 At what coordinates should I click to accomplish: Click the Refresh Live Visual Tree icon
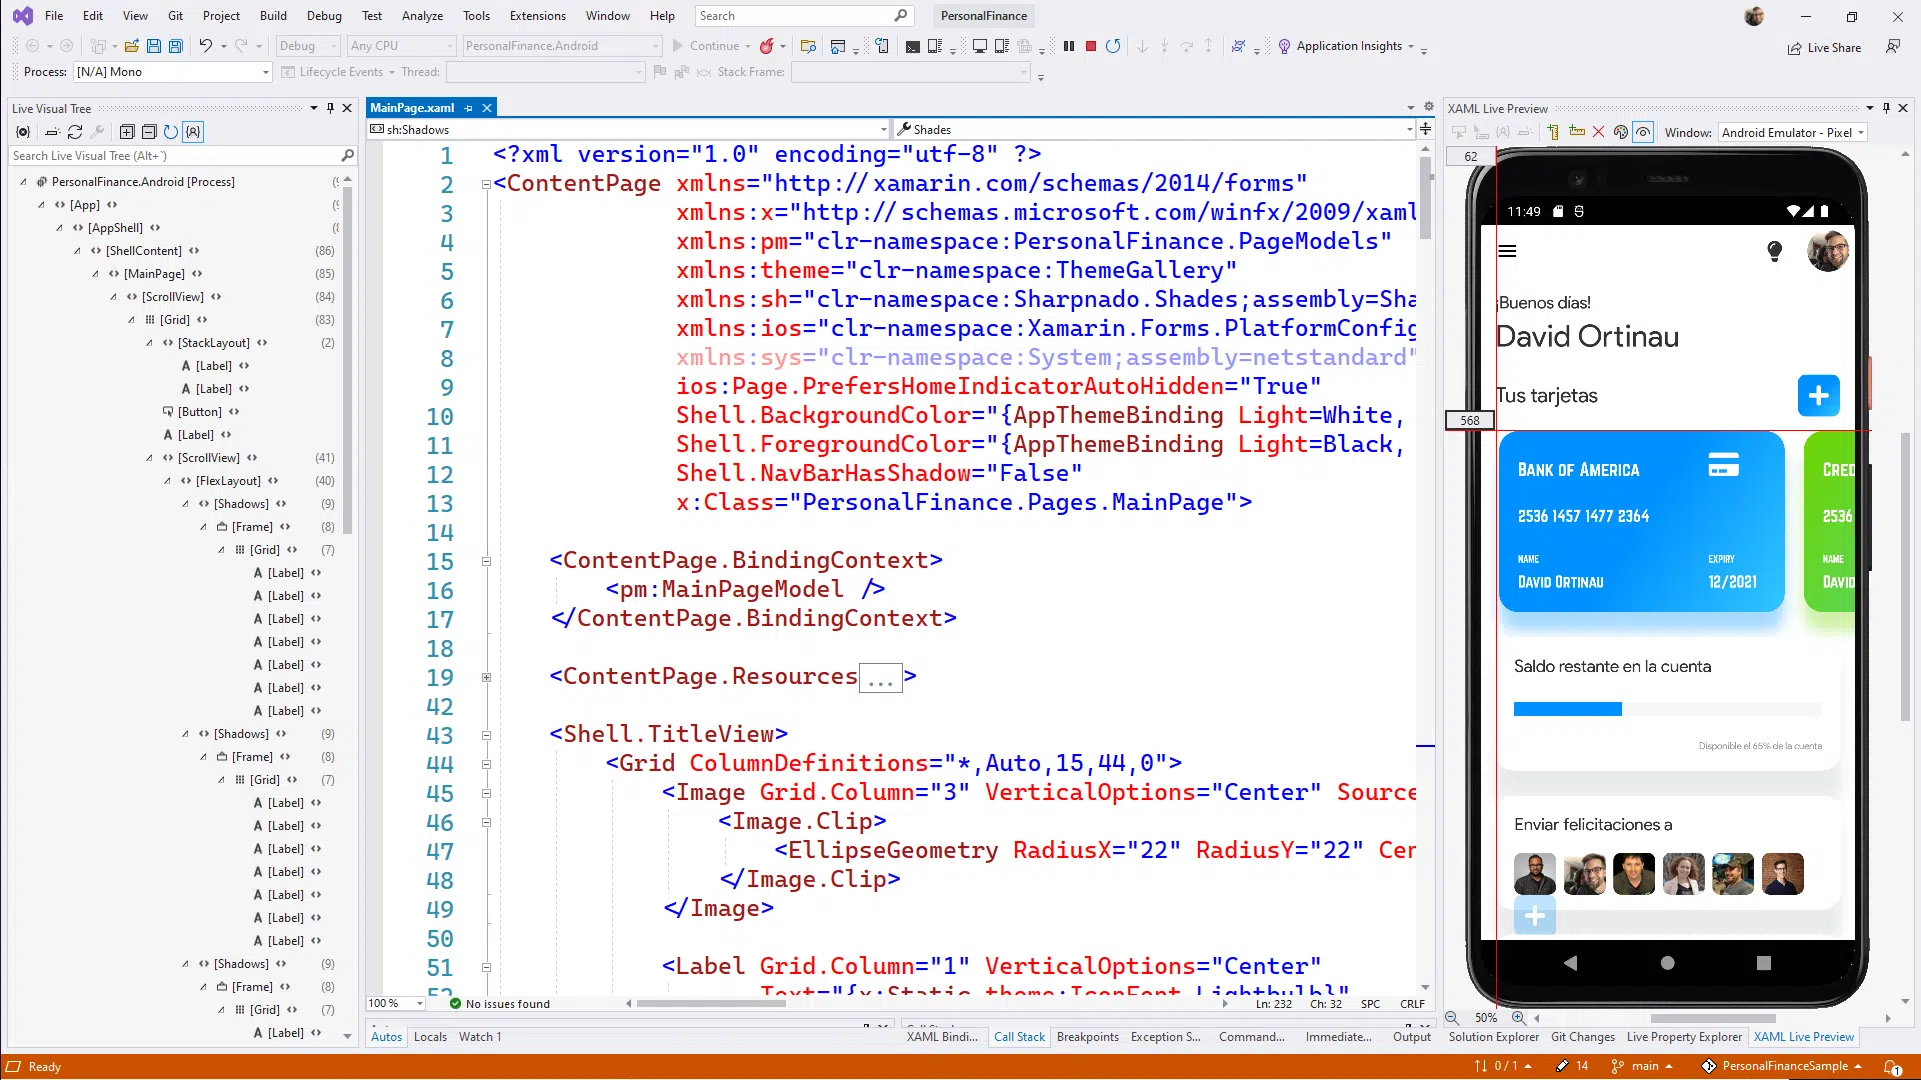74,132
